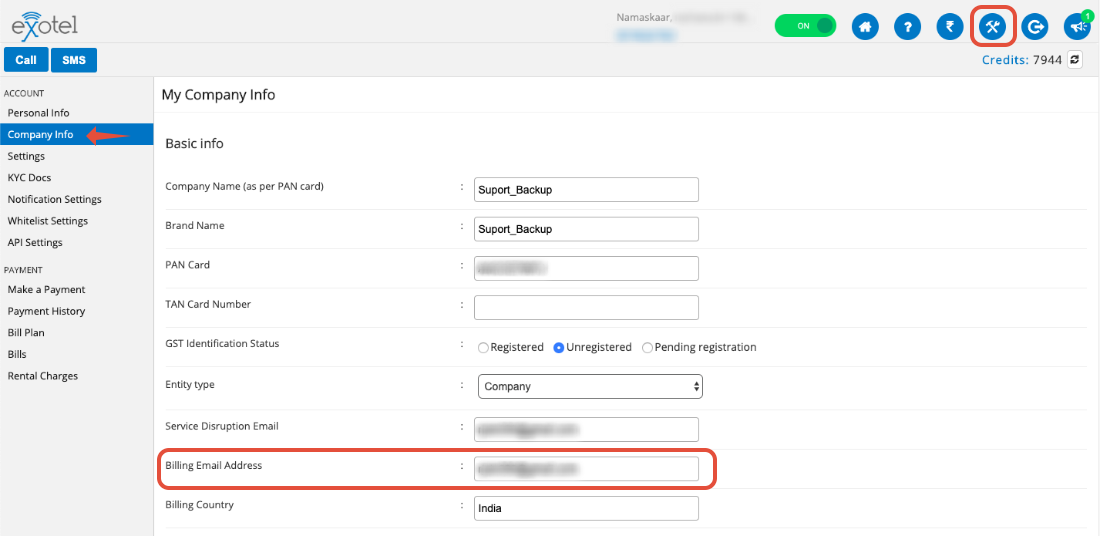The width and height of the screenshot is (1100, 536).
Task: View Rental Charges
Action: (43, 376)
